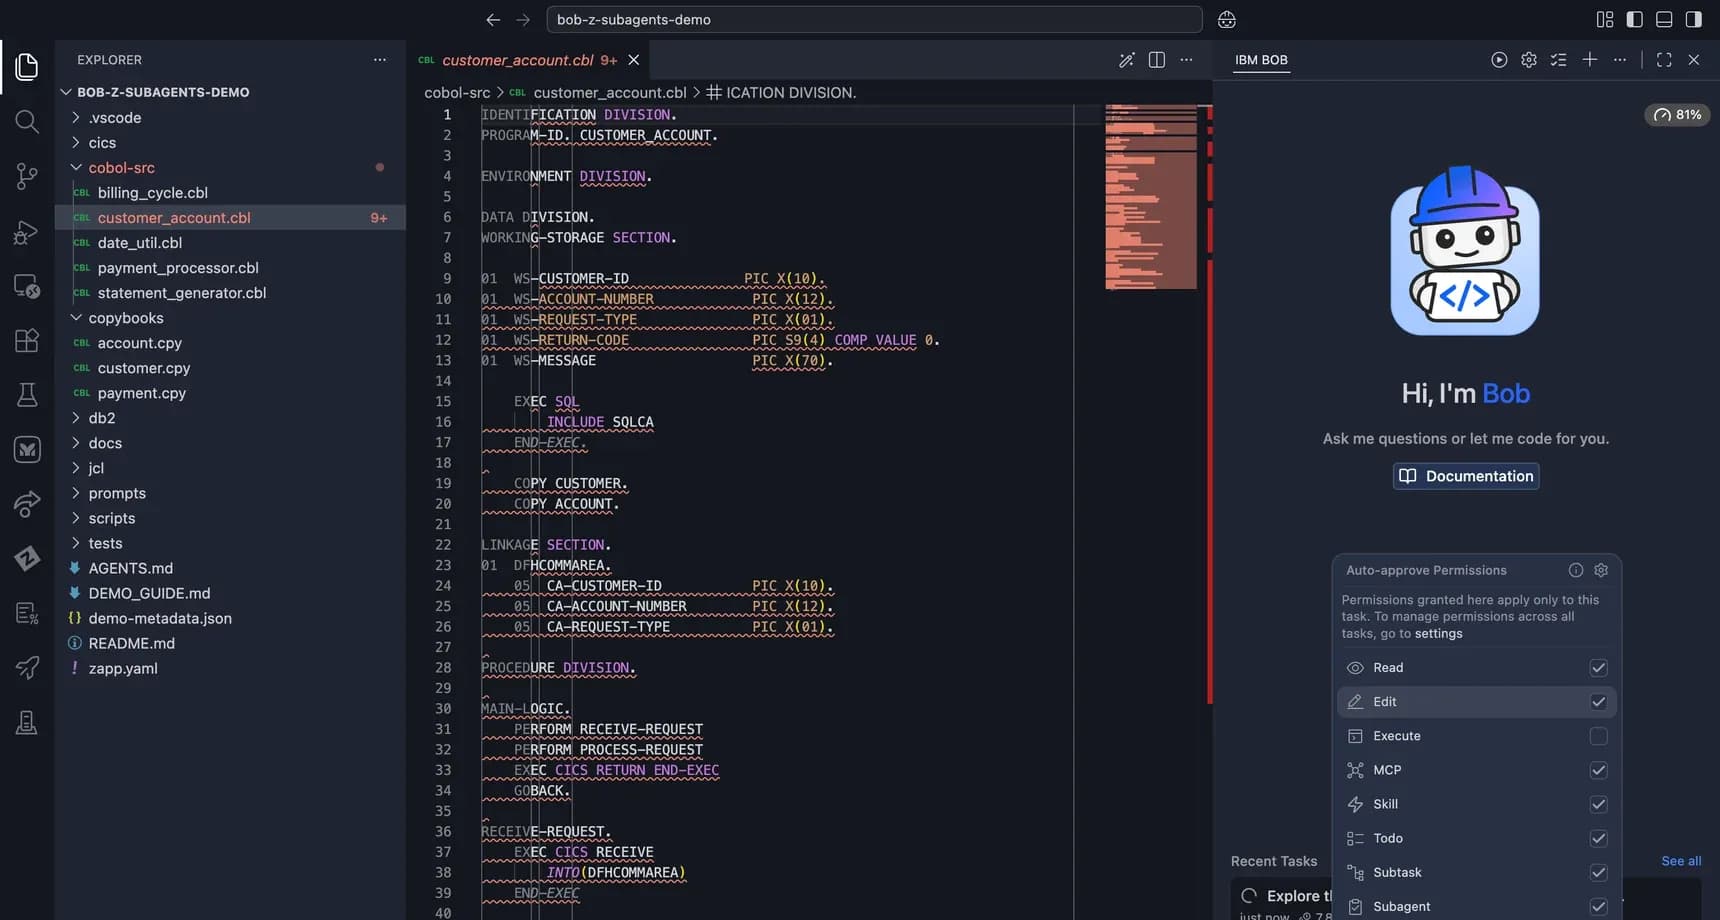The width and height of the screenshot is (1720, 920).
Task: Toggle the Skill permission checkbox
Action: [x=1598, y=804]
